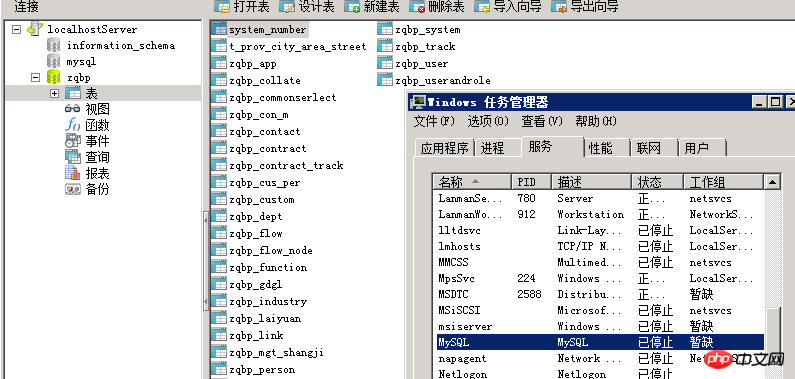Viewport: 795px width, 379px height.
Task: Switch to the 应用程序 tab
Action: (445, 148)
